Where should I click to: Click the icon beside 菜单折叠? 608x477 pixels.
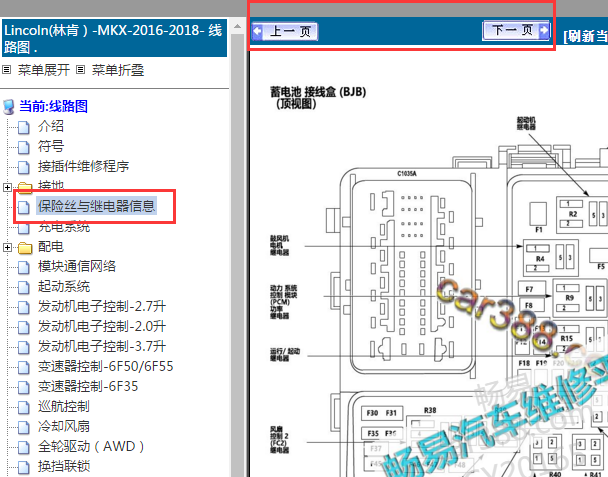[80, 70]
